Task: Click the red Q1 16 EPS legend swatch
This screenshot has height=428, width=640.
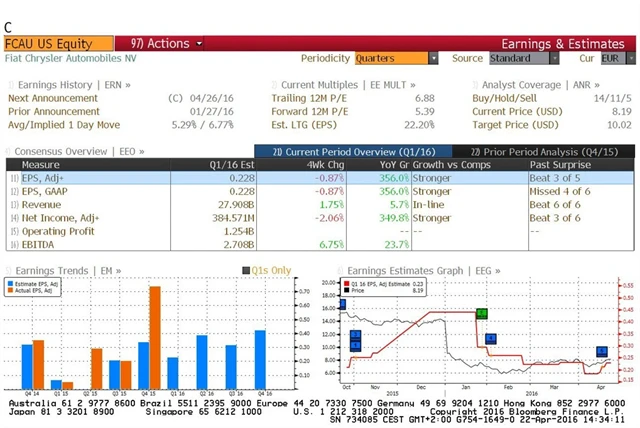Action: click(x=348, y=284)
